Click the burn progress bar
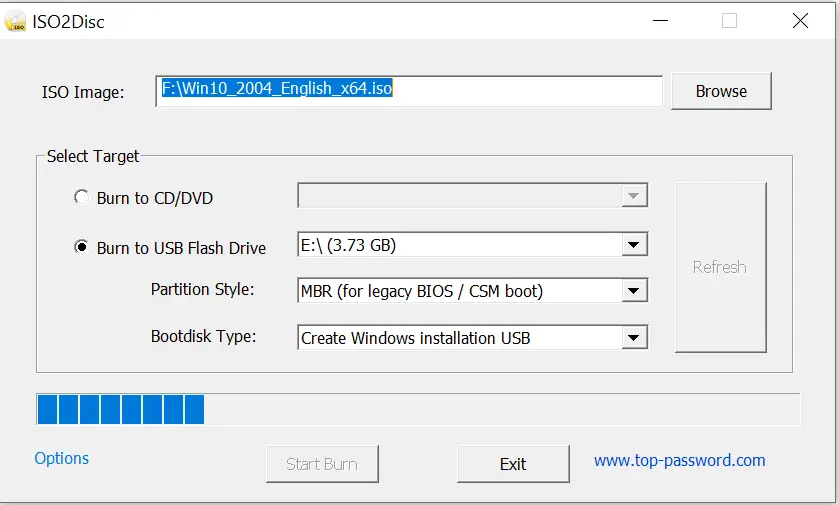This screenshot has height=505, width=839. click(418, 409)
